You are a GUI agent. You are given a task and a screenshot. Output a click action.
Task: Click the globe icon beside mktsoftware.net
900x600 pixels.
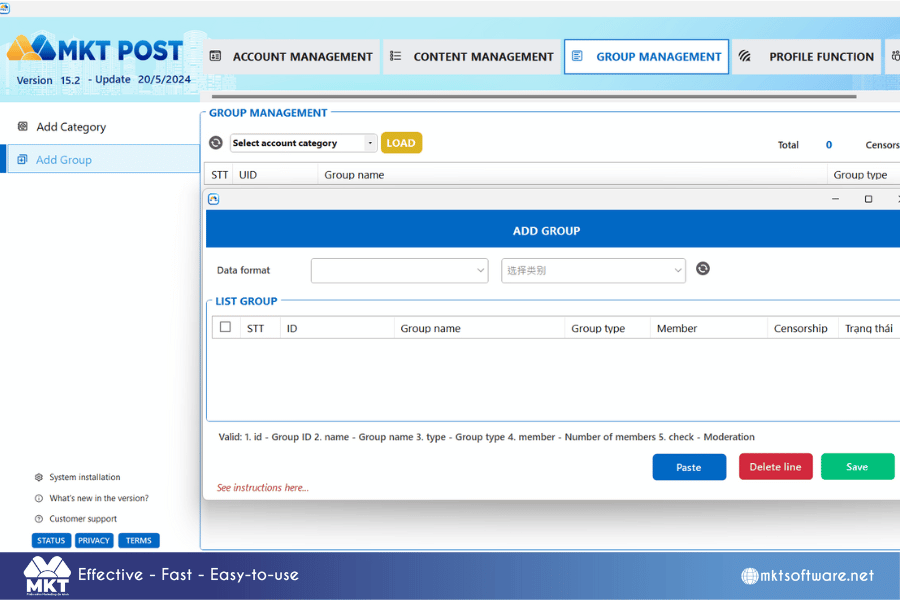750,575
